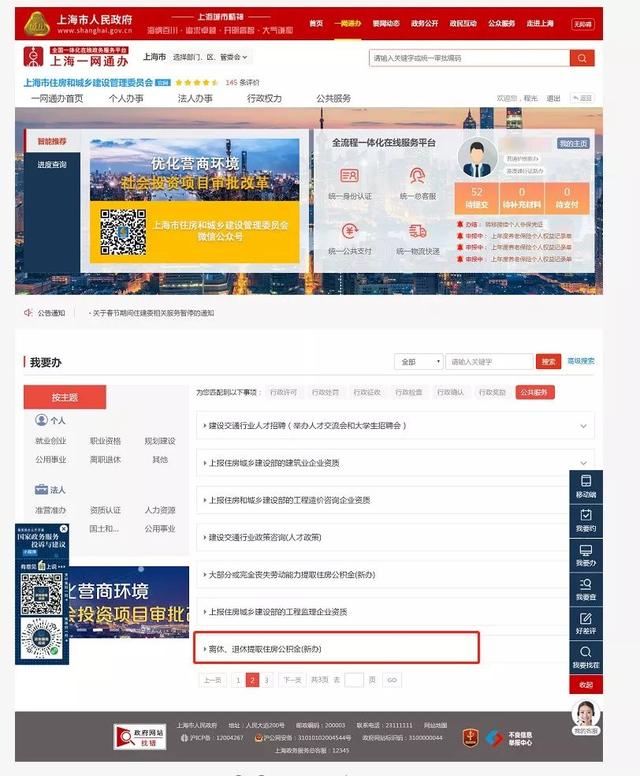Filter by 行政确认
Screen dimensions: 640x776
click(450, 392)
